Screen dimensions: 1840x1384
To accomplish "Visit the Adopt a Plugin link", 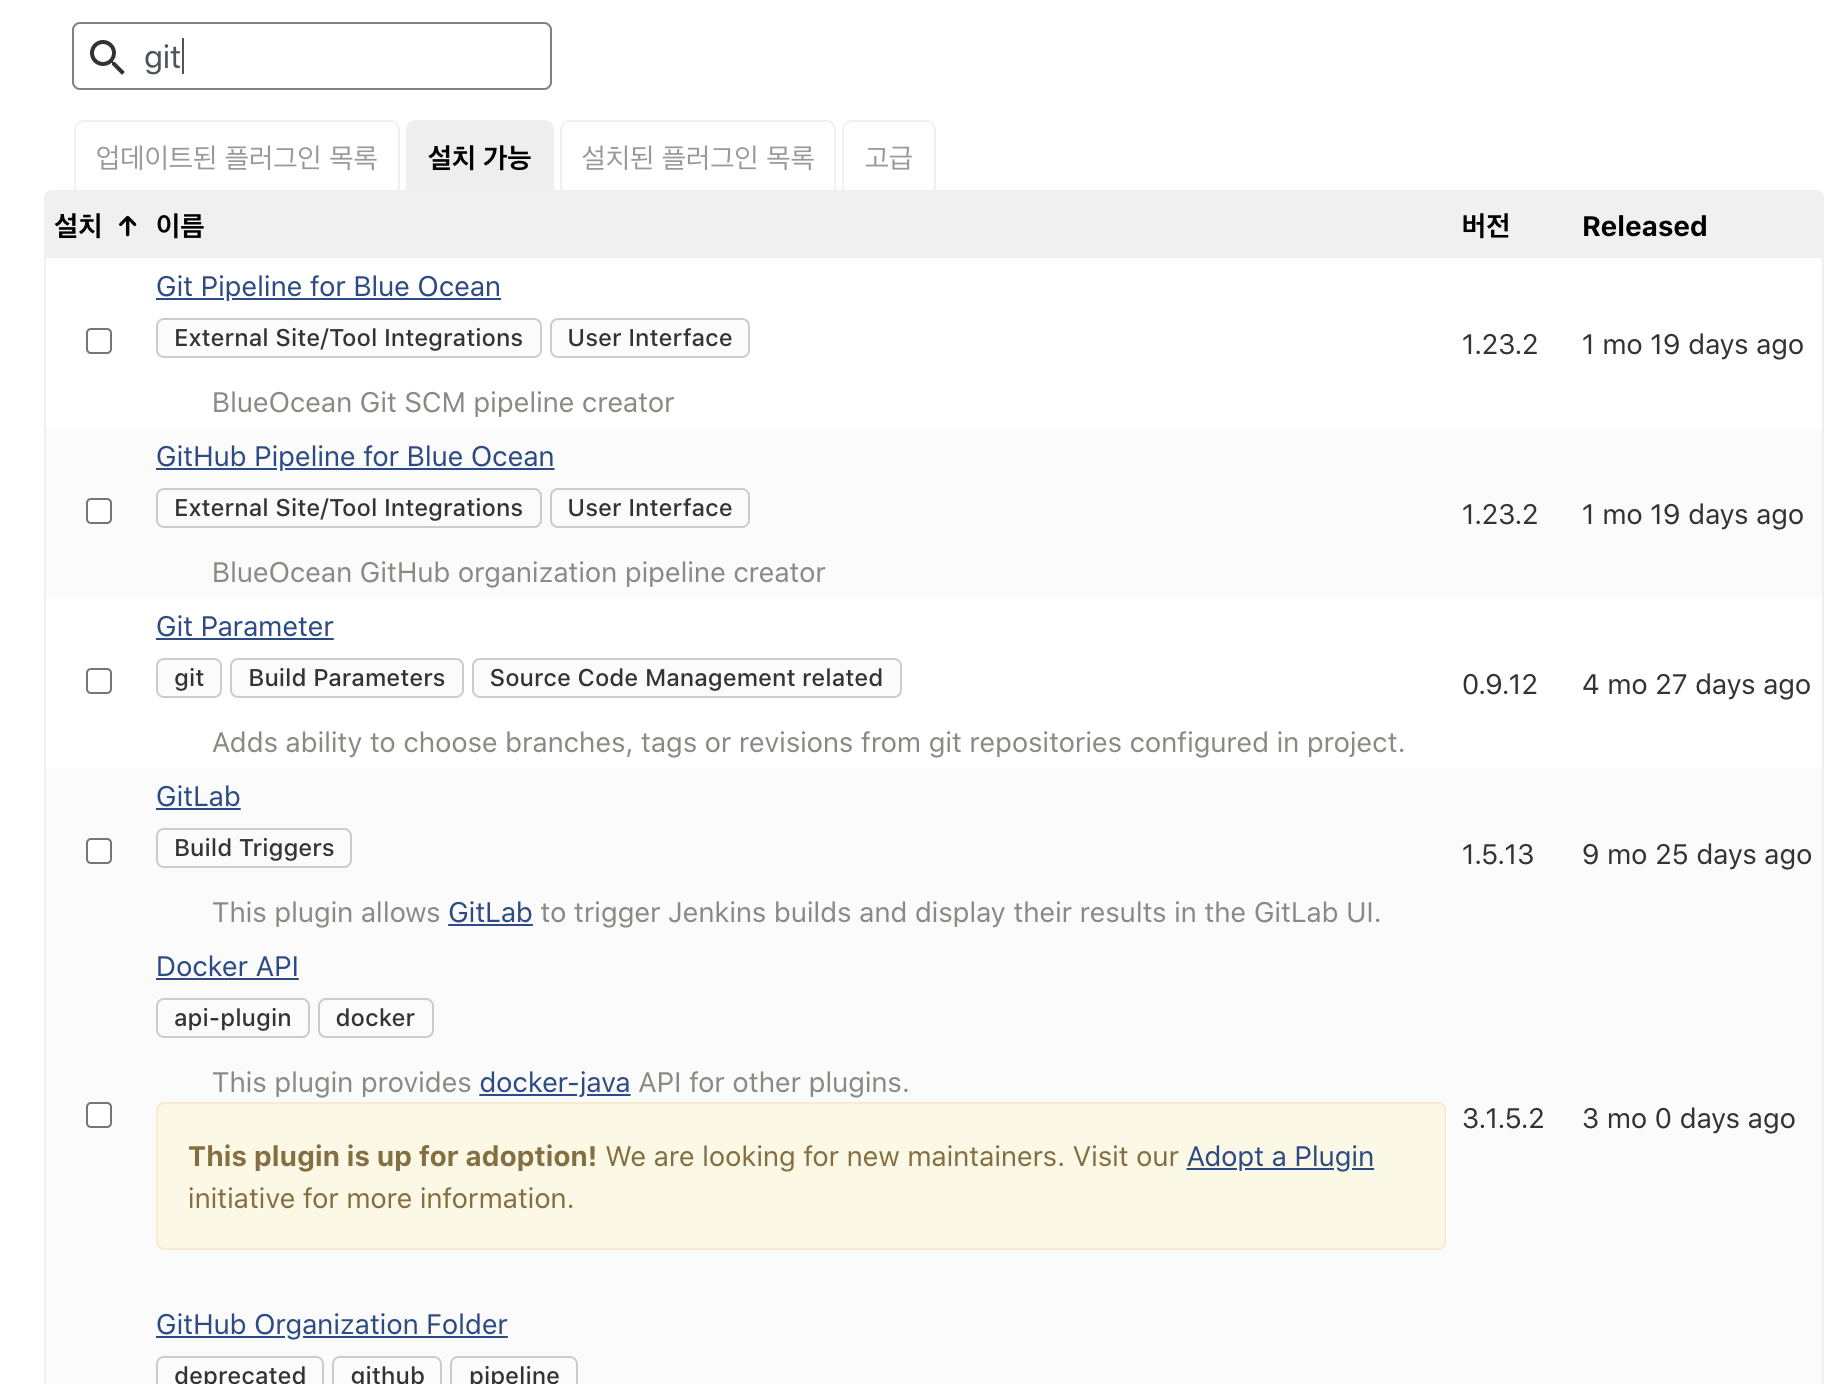I will (x=1280, y=1157).
